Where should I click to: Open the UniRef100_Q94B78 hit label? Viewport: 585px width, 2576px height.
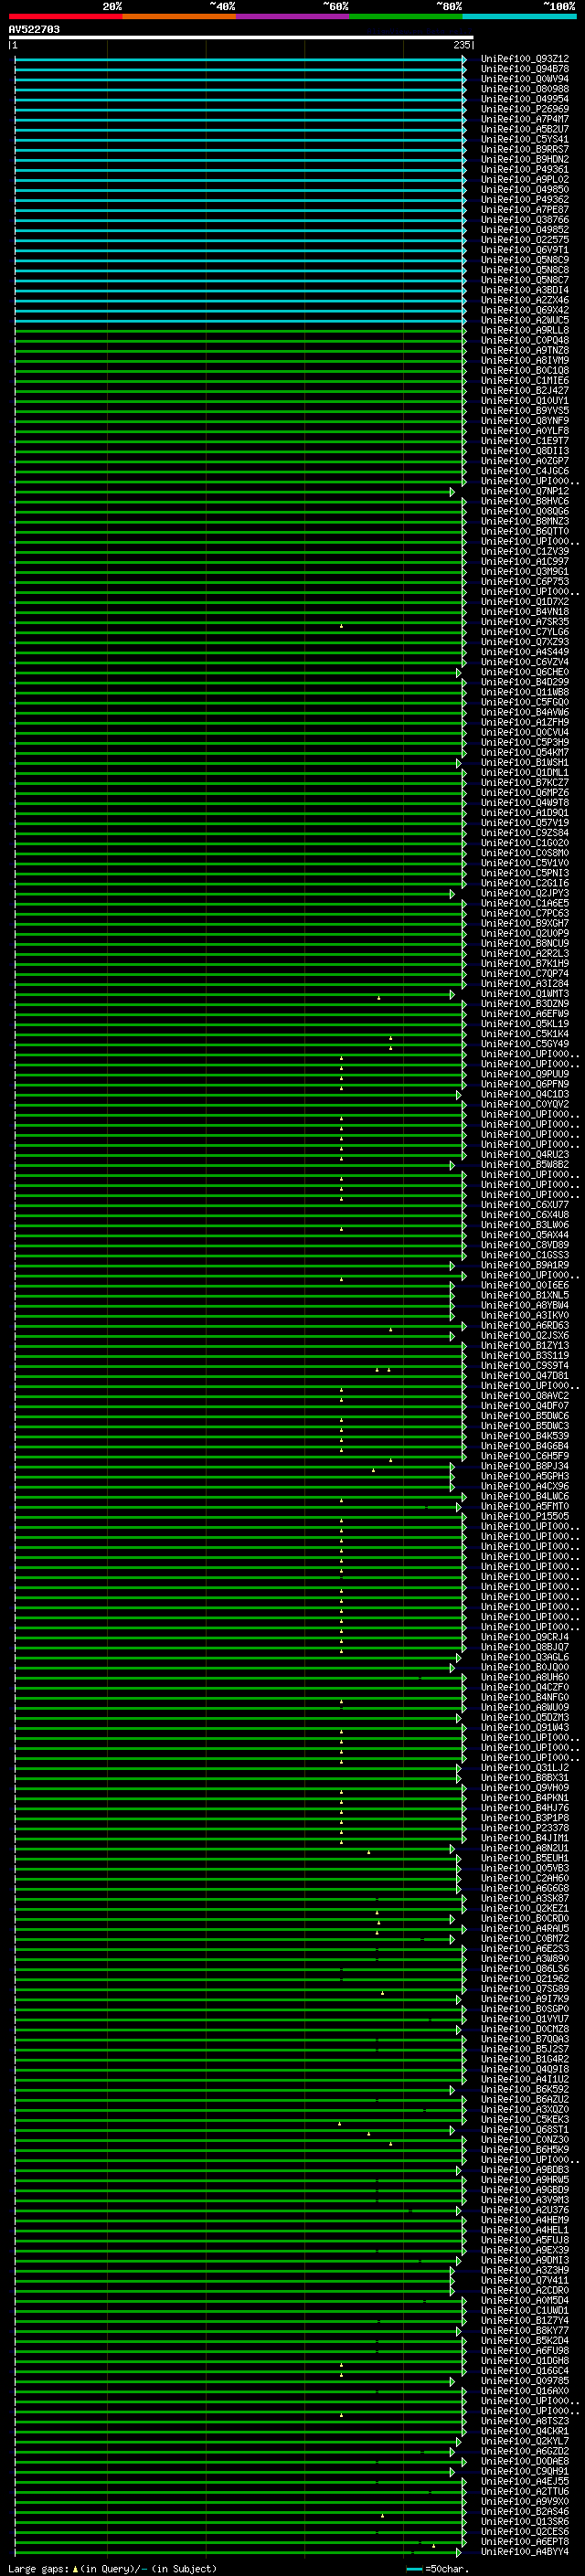tap(524, 69)
